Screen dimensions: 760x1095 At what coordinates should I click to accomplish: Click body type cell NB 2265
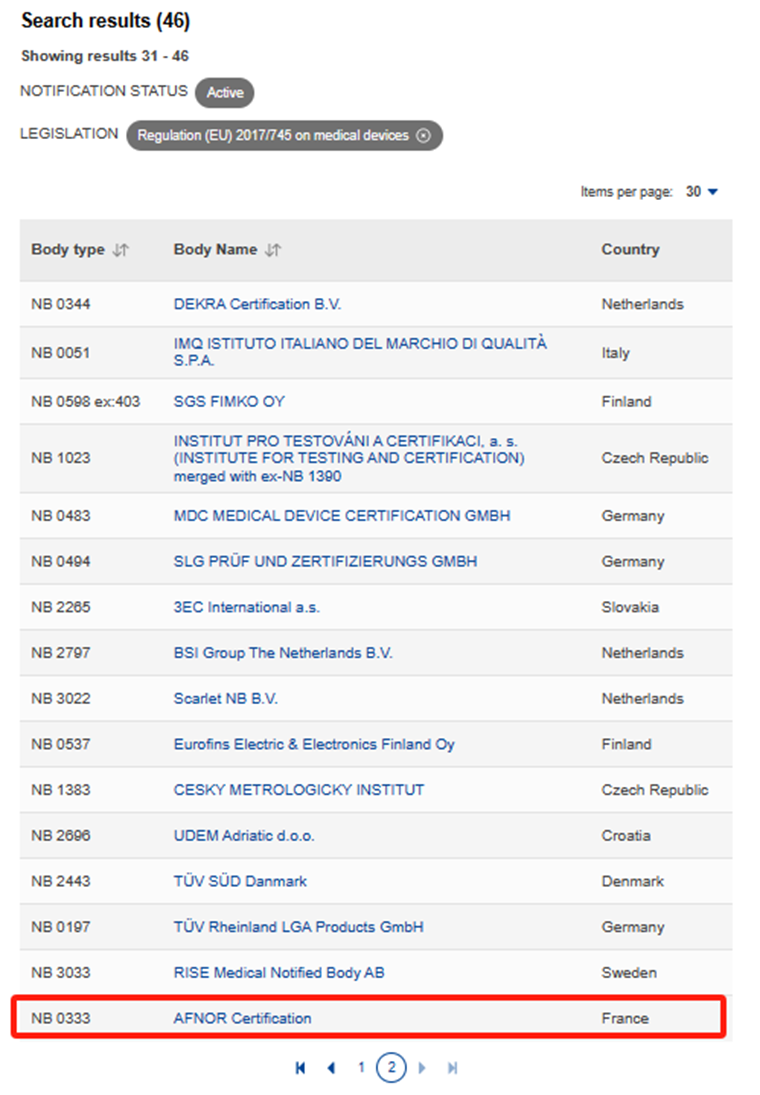point(61,608)
